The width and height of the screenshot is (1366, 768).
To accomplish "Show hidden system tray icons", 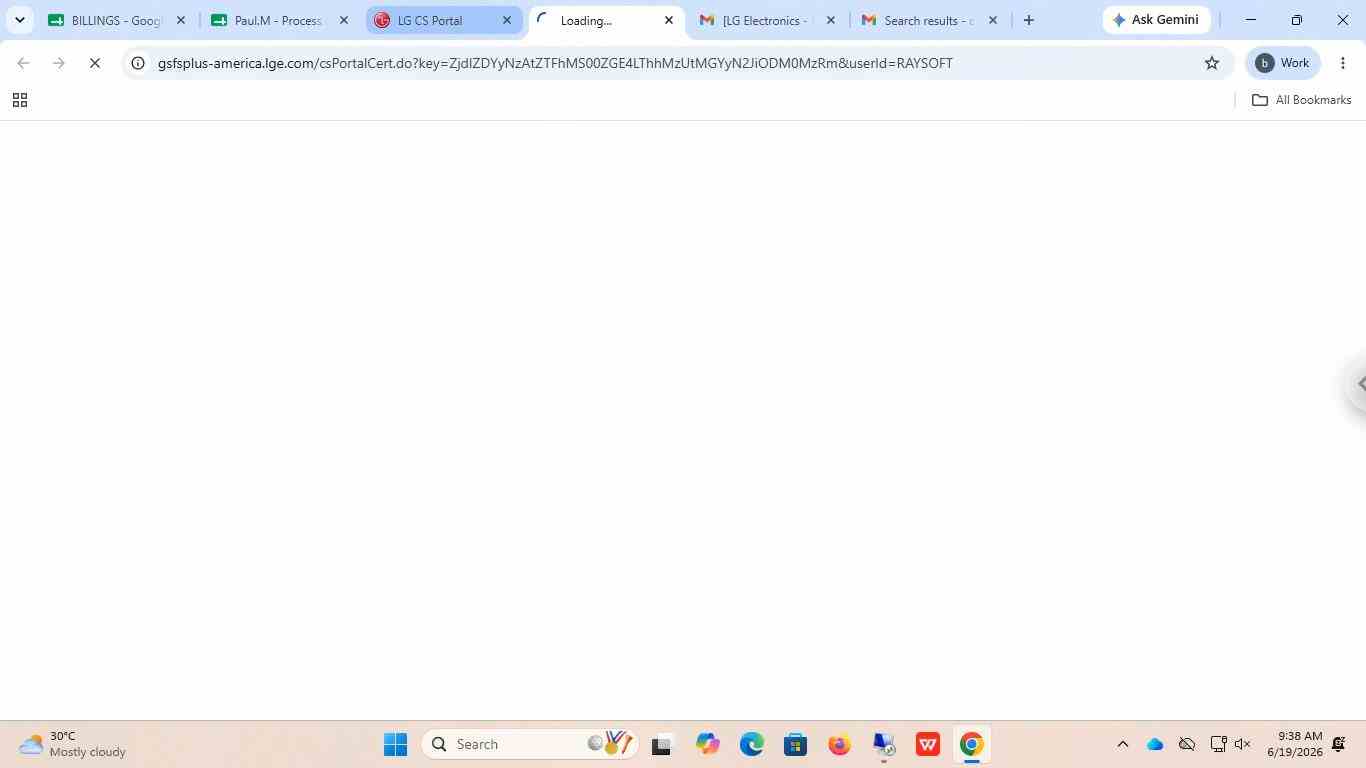I will click(1122, 744).
